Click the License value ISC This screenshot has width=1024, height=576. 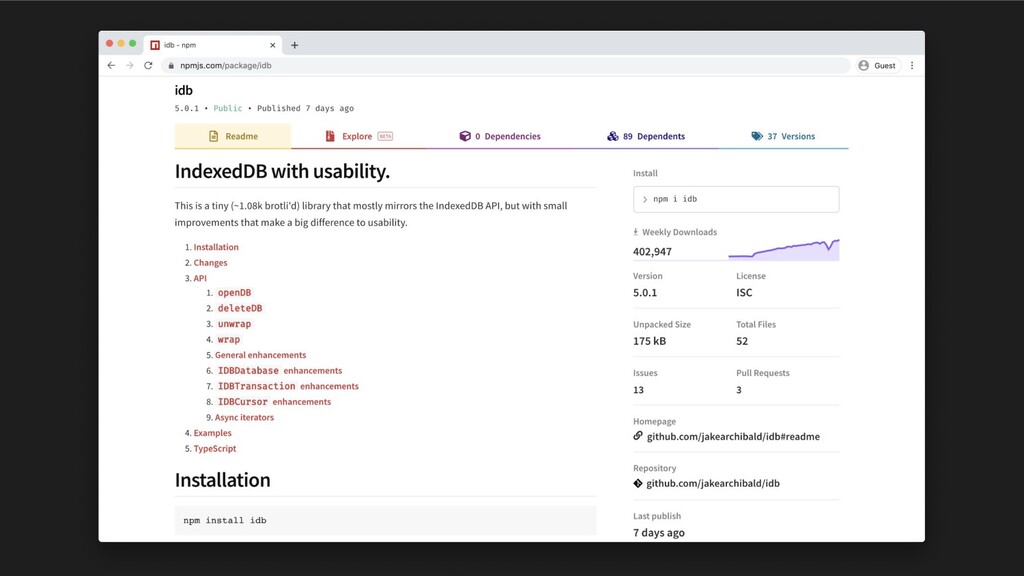point(744,293)
